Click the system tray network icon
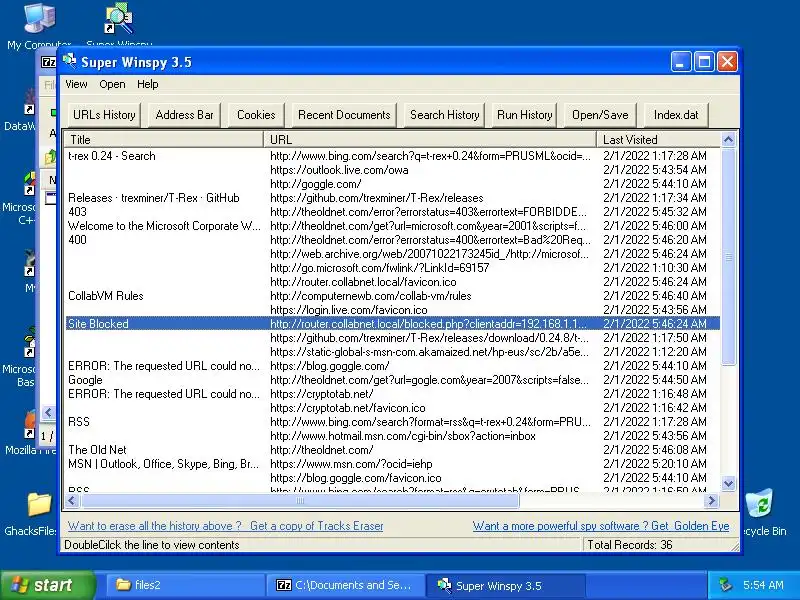800x600 pixels. tap(725, 585)
